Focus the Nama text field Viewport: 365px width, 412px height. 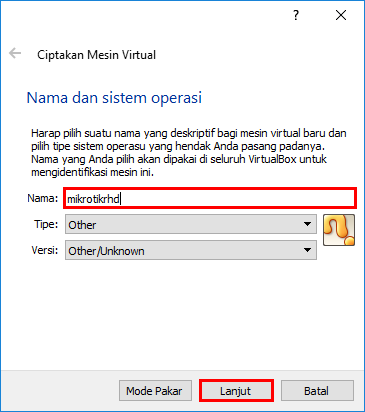[210, 199]
